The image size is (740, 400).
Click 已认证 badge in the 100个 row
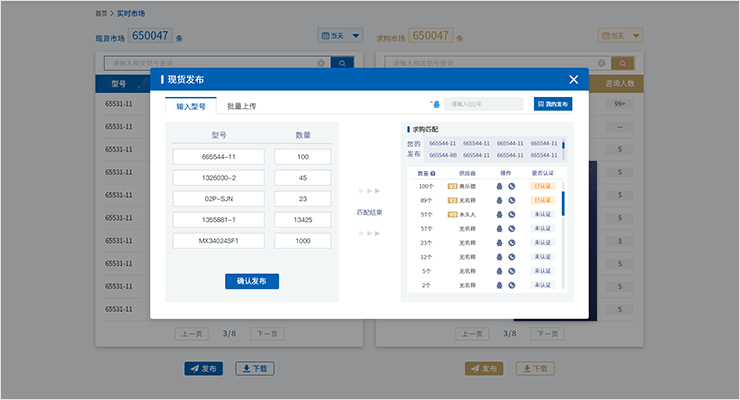coord(542,186)
